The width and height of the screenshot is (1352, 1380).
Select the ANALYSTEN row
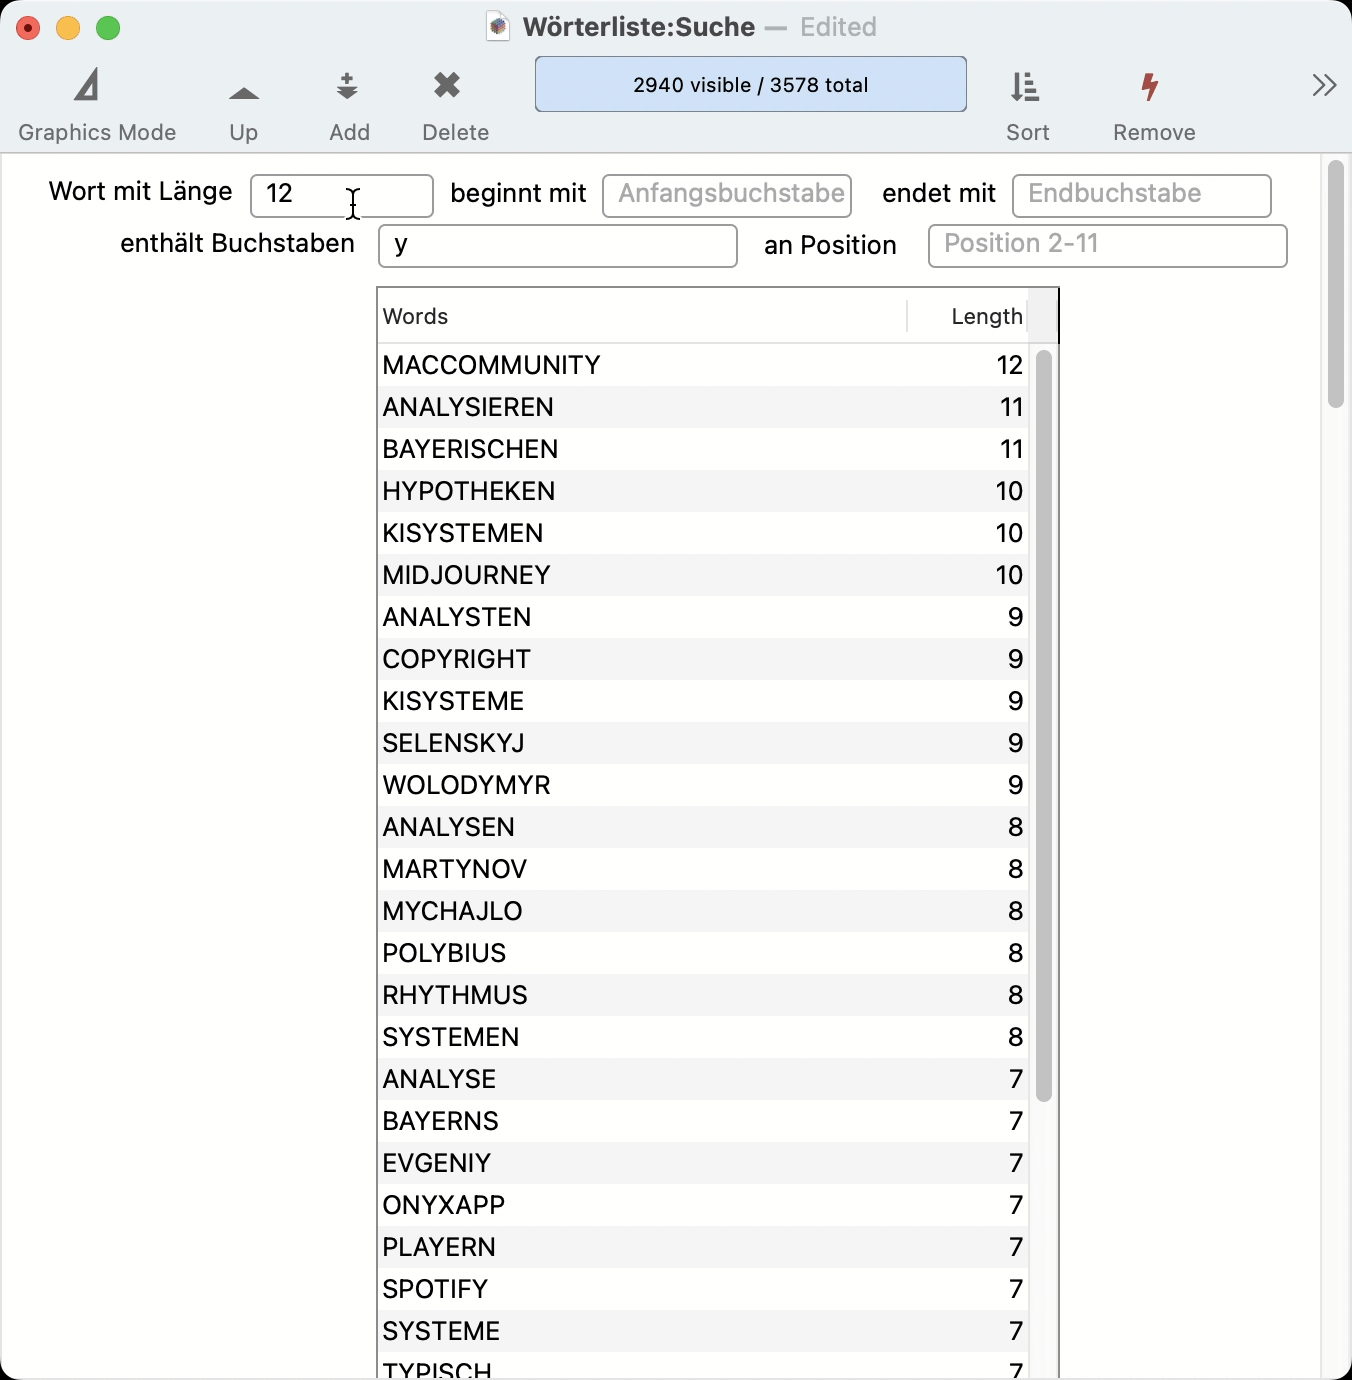[703, 617]
